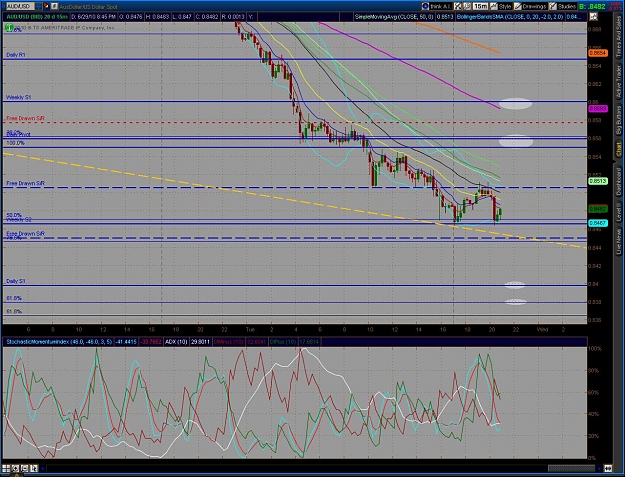The width and height of the screenshot is (625, 477).
Task: Click the Daily R1 line label
Action: coord(16,55)
